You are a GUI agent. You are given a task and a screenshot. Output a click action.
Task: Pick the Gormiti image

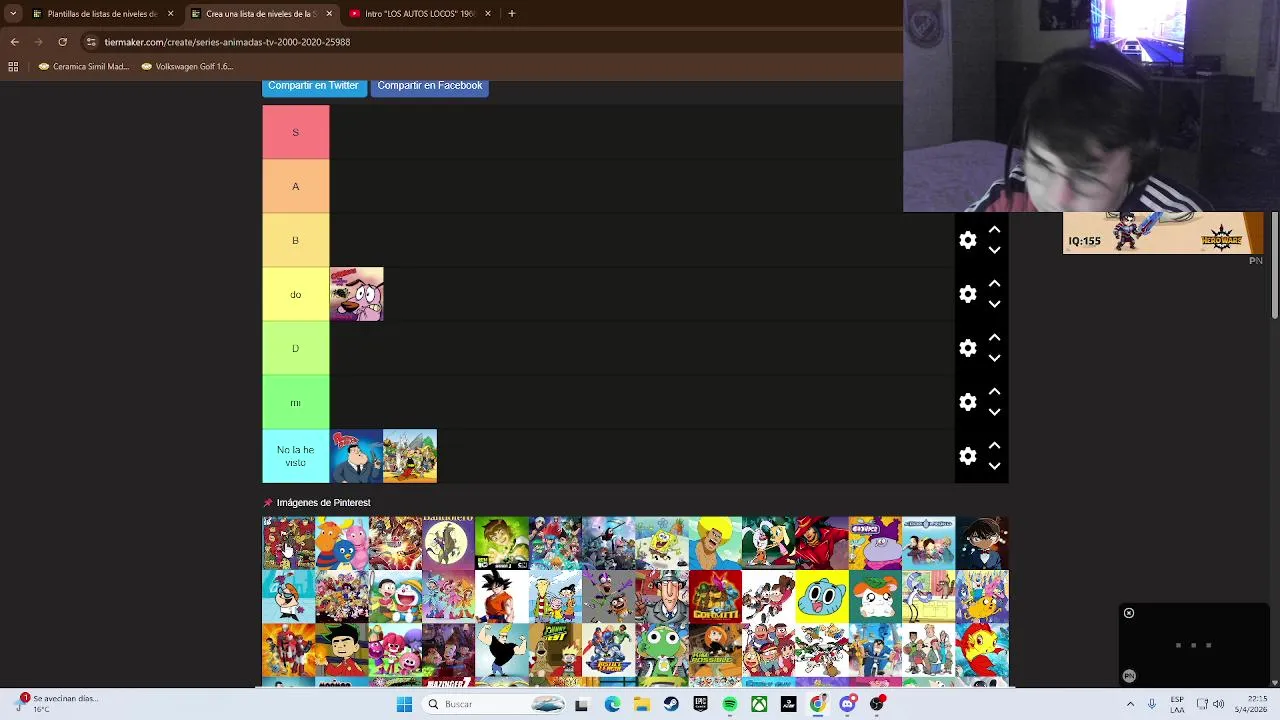click(x=715, y=597)
